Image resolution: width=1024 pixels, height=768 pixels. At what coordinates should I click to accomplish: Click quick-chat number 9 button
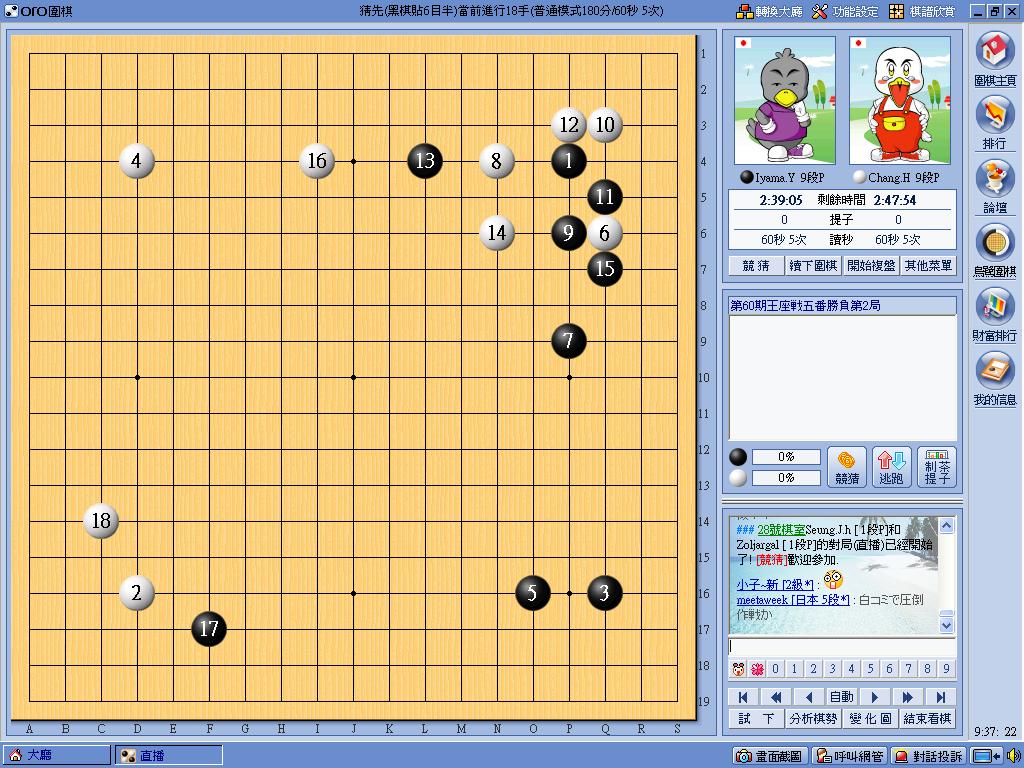(x=946, y=669)
